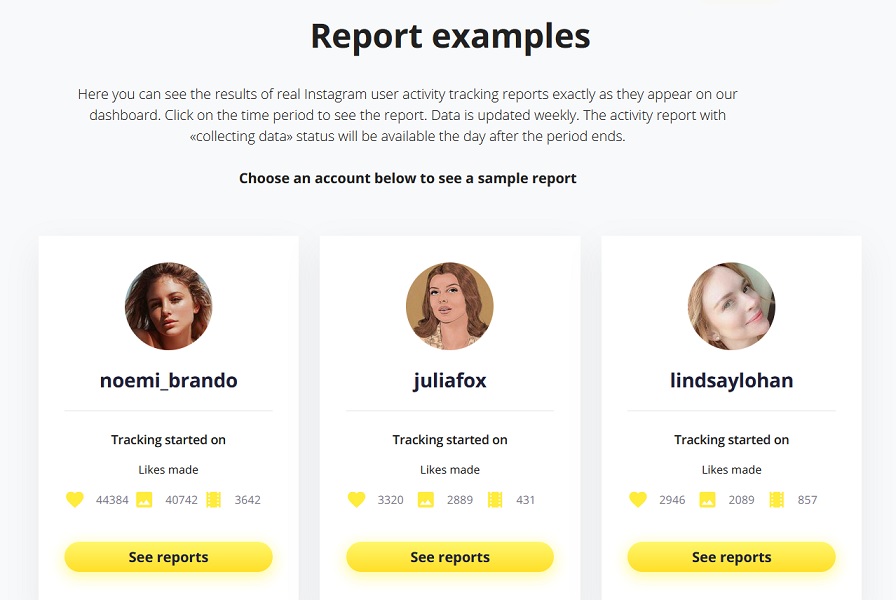The height and width of the screenshot is (600, 896).
Task: Click Tracking started on in noemi_brando's card
Action: point(168,439)
